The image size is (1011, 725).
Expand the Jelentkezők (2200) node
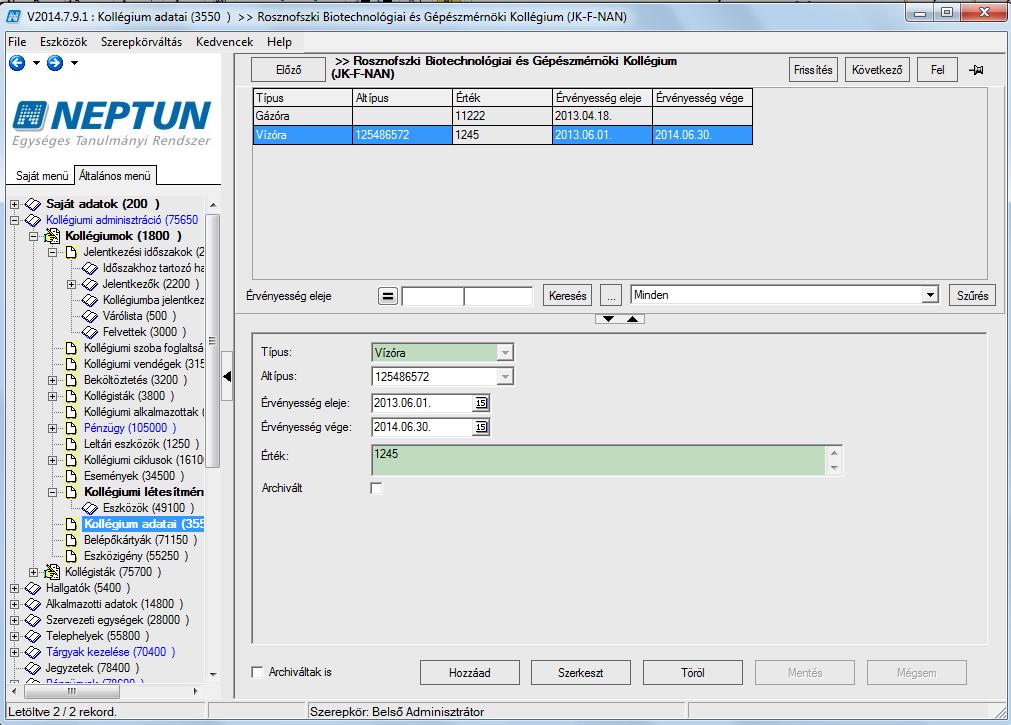tap(72, 284)
